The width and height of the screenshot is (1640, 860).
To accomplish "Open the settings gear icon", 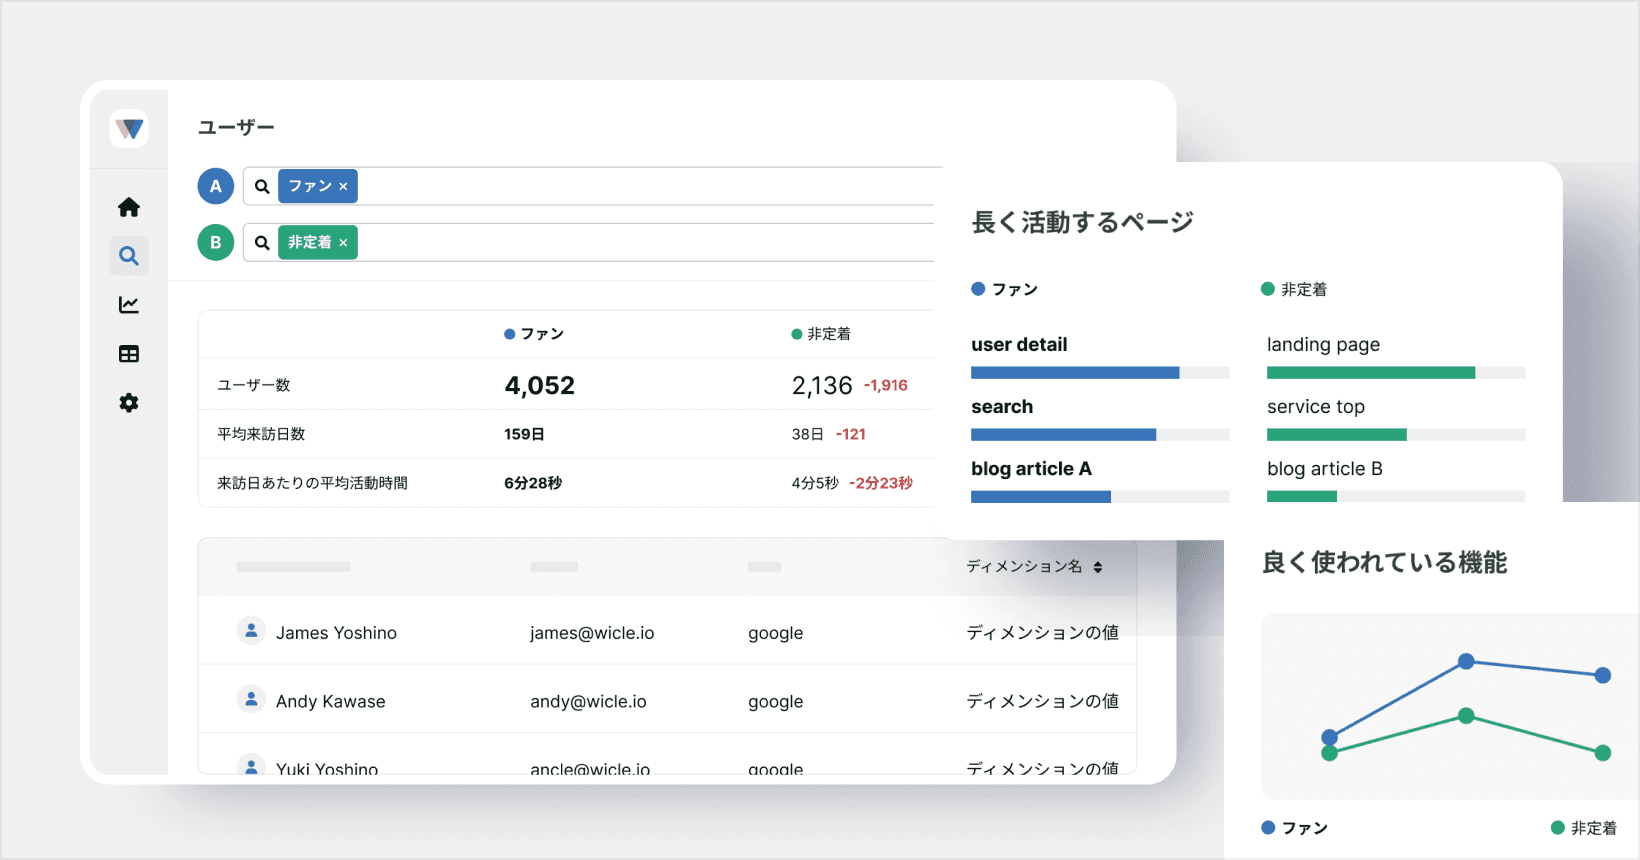I will point(129,403).
